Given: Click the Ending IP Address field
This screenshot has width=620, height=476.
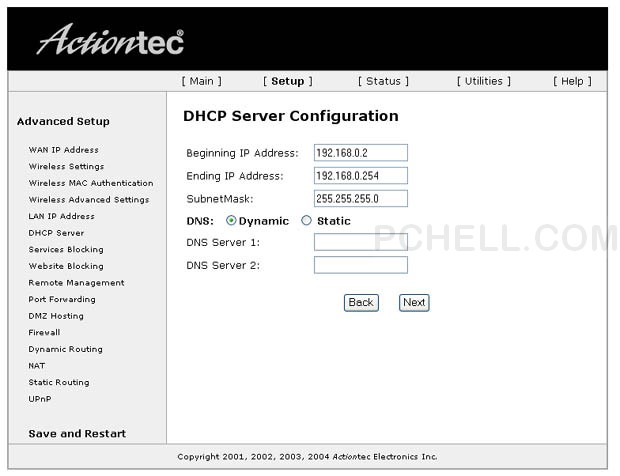Looking at the screenshot, I should pyautogui.click(x=360, y=176).
